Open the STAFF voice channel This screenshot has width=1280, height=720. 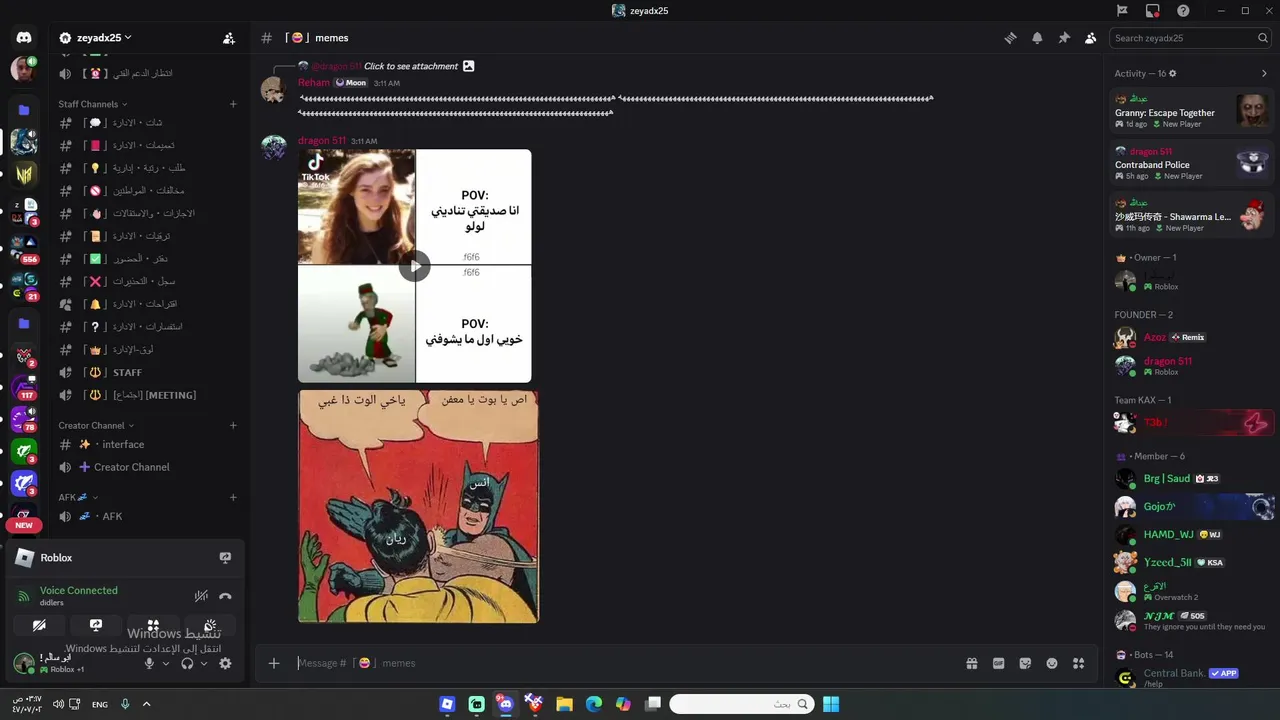point(150,372)
